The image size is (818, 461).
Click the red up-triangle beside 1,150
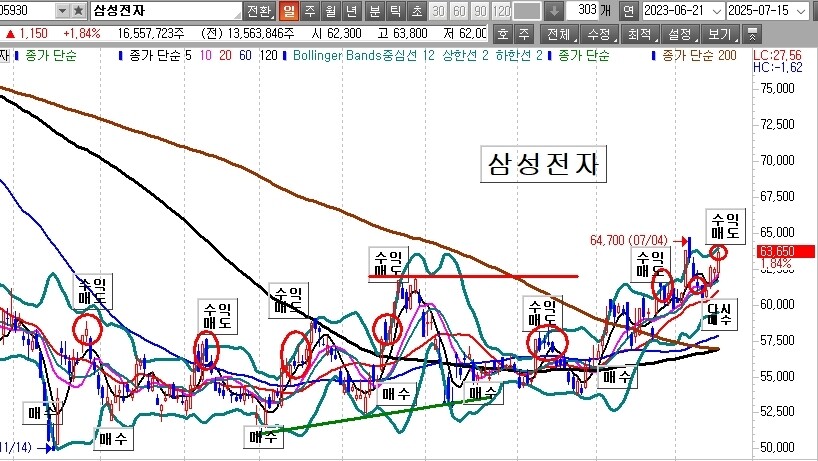pyautogui.click(x=10, y=34)
